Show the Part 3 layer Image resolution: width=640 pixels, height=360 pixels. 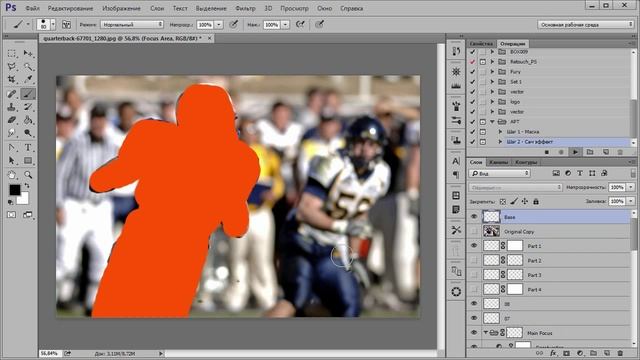(474, 275)
